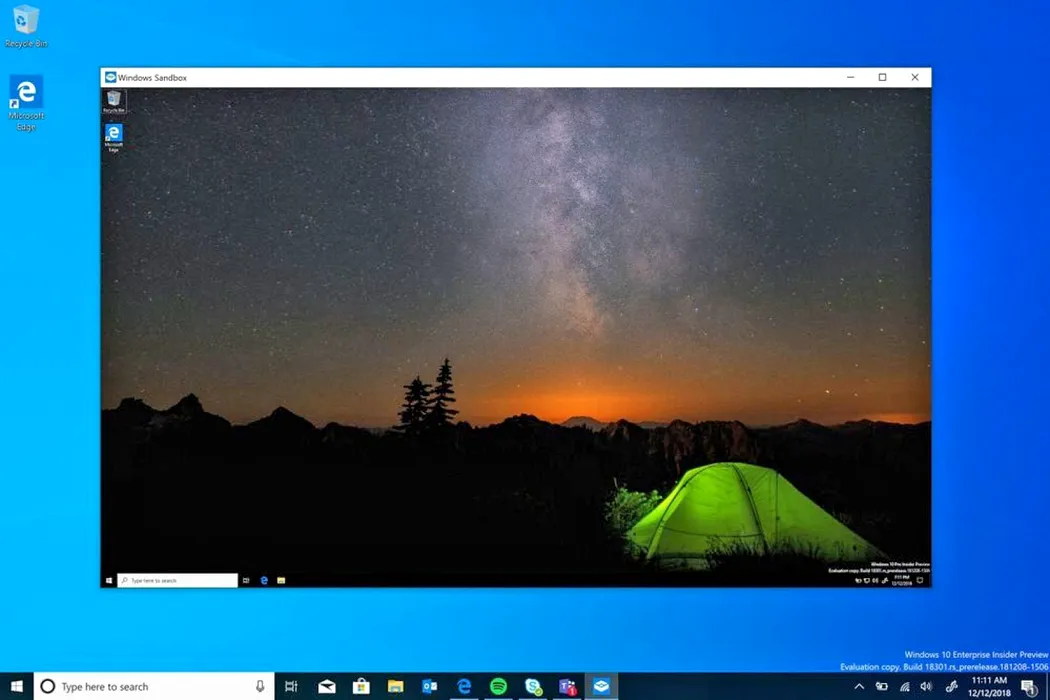Open File Explorer on host taskbar
This screenshot has height=700, width=1050.
[395, 686]
